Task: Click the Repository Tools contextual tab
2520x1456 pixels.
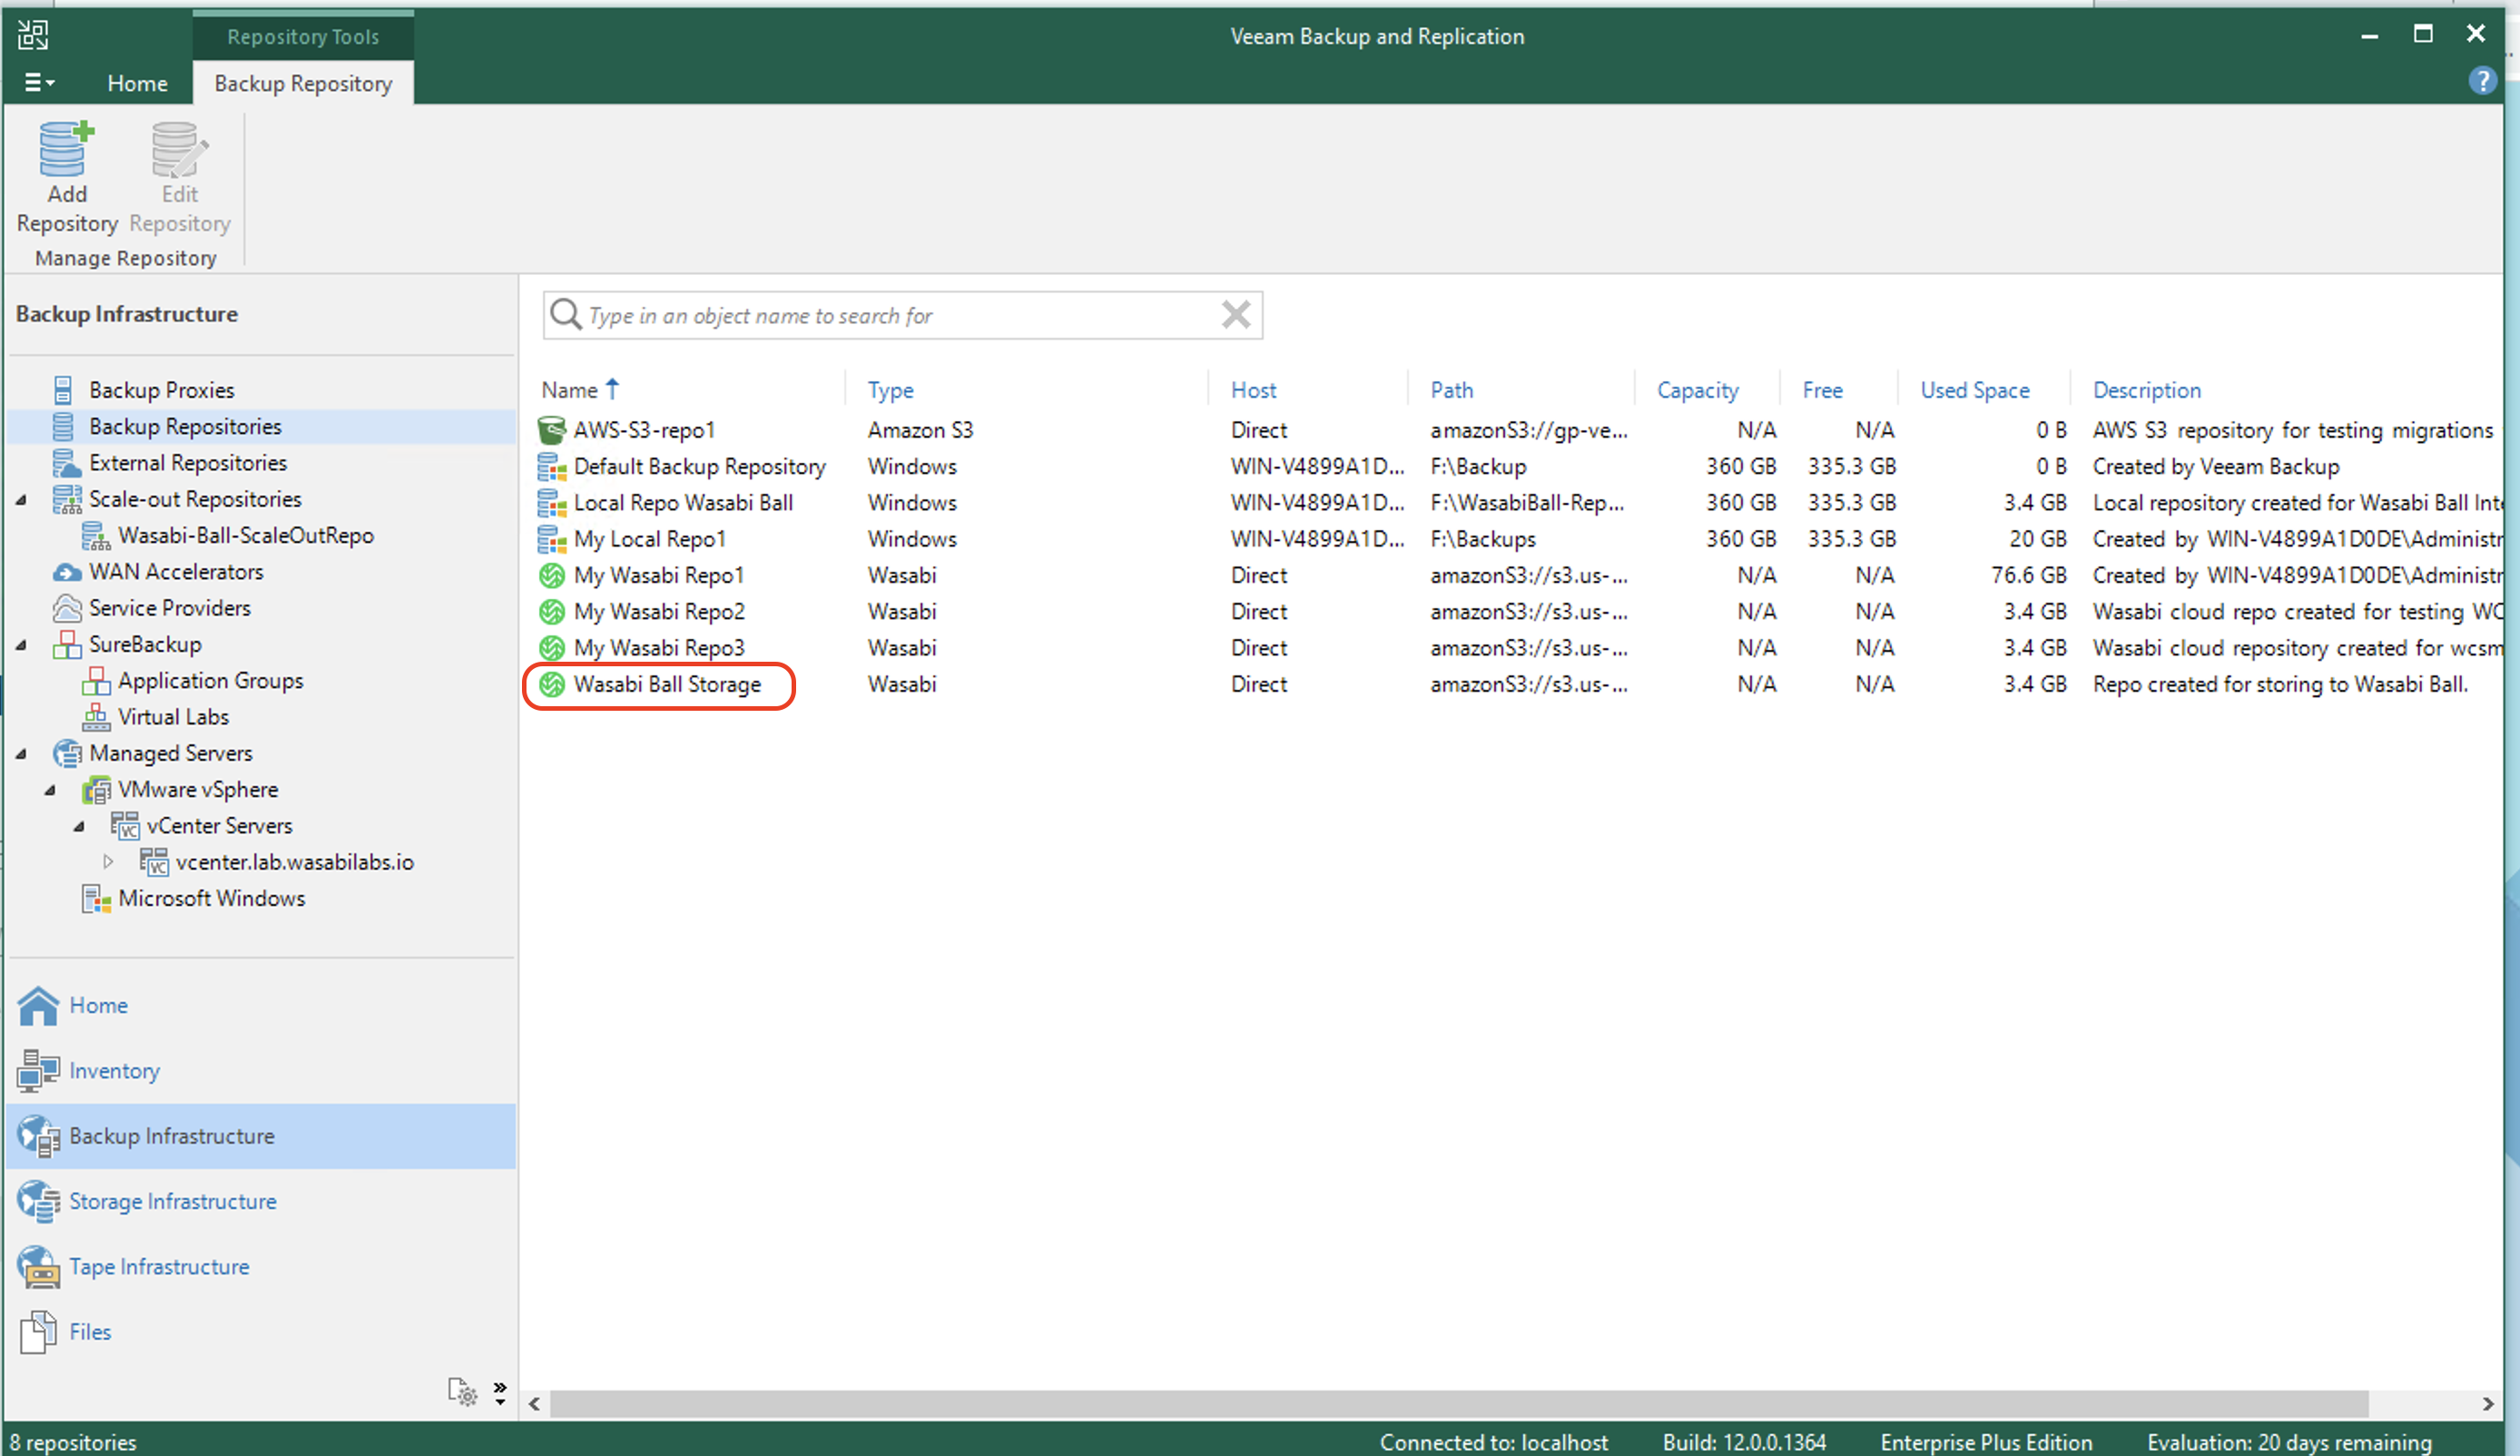Action: click(303, 37)
